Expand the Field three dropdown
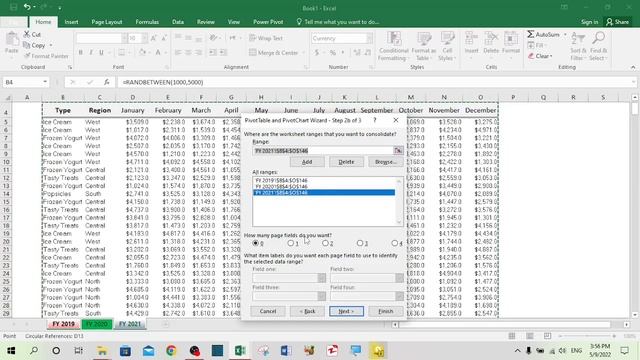 pyautogui.click(x=322, y=296)
